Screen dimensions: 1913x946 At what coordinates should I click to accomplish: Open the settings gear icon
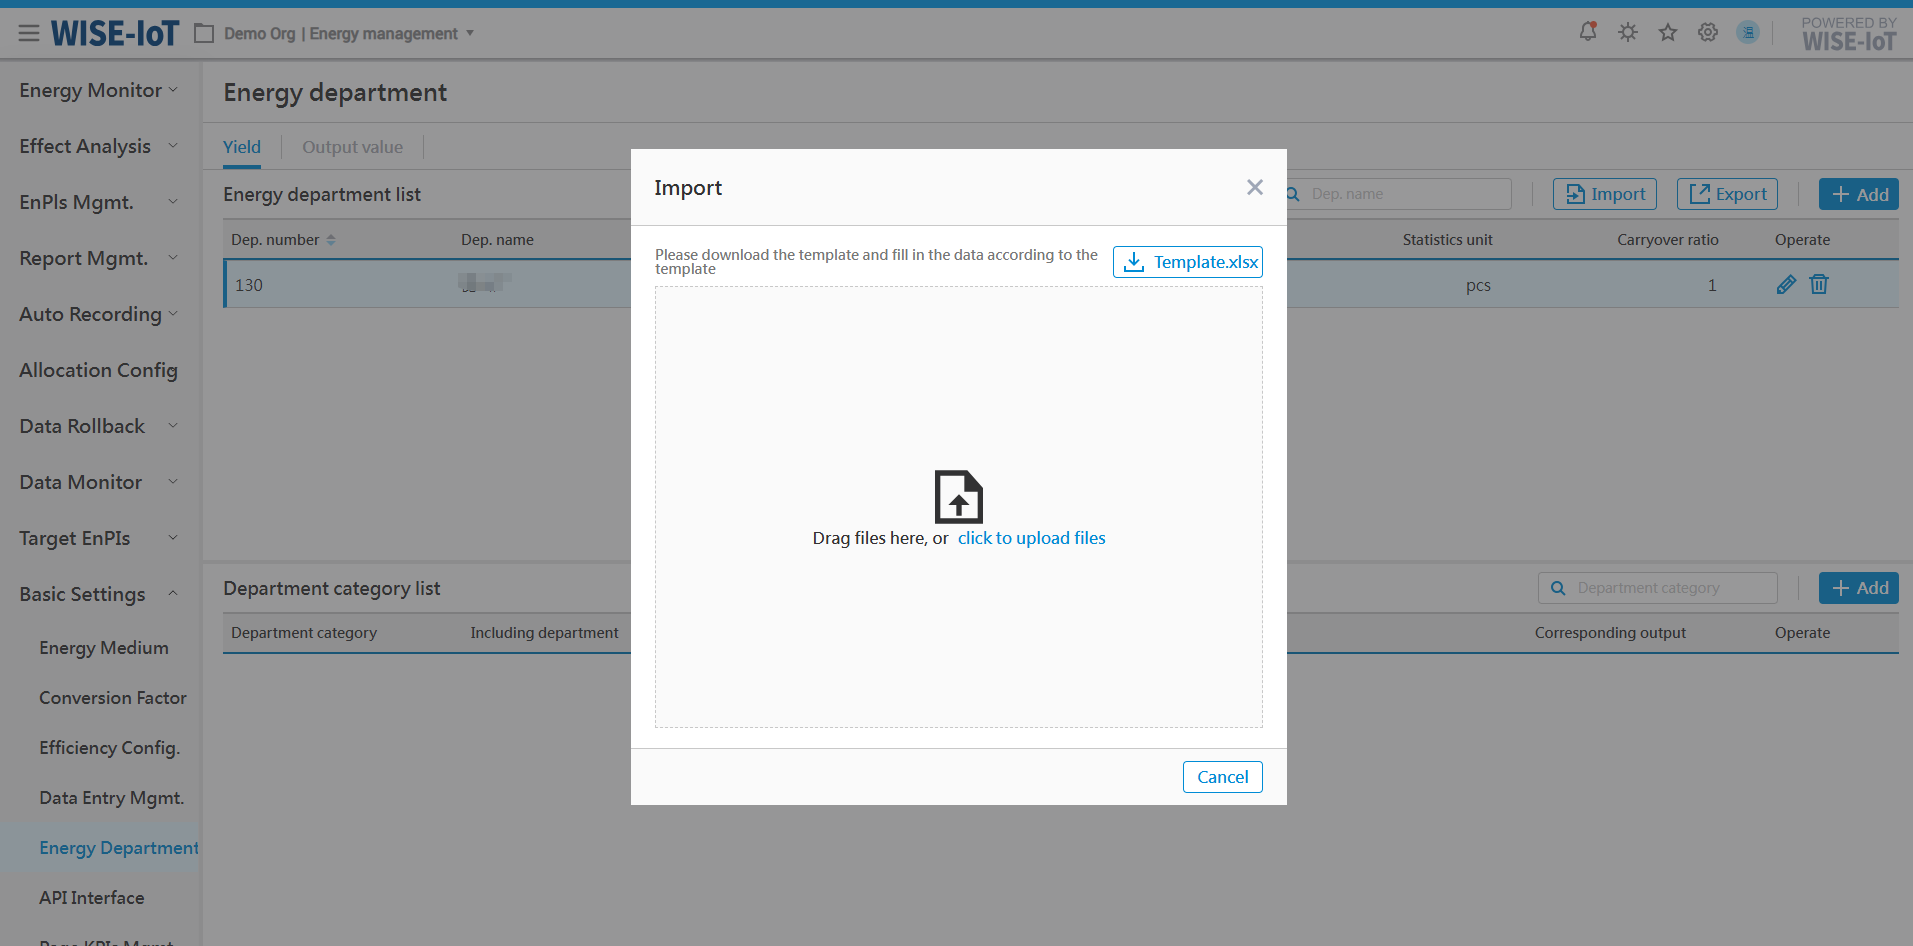pyautogui.click(x=1708, y=32)
